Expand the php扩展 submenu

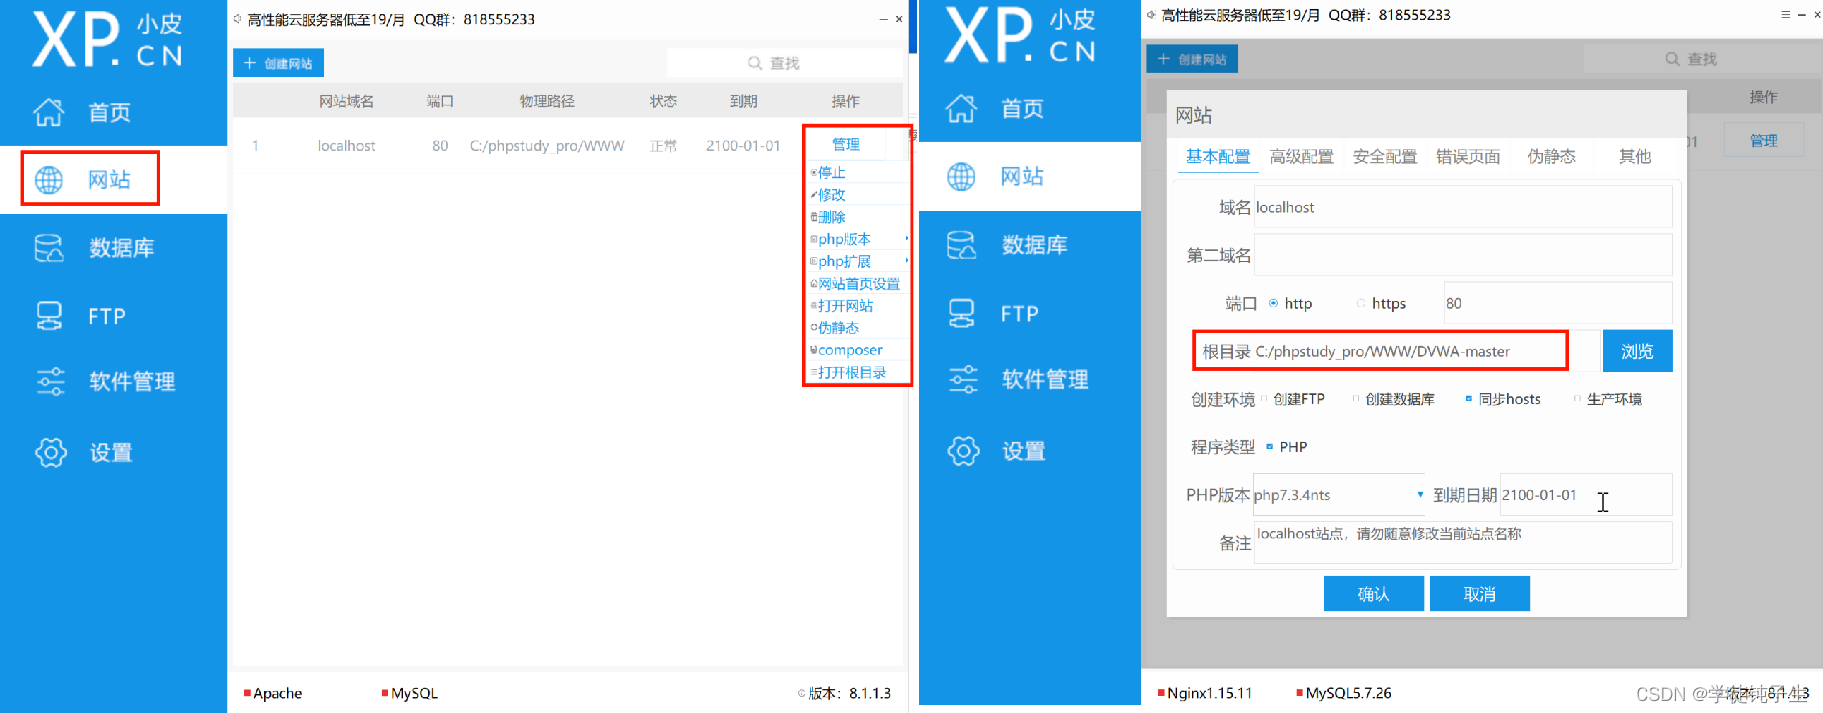[x=858, y=262]
